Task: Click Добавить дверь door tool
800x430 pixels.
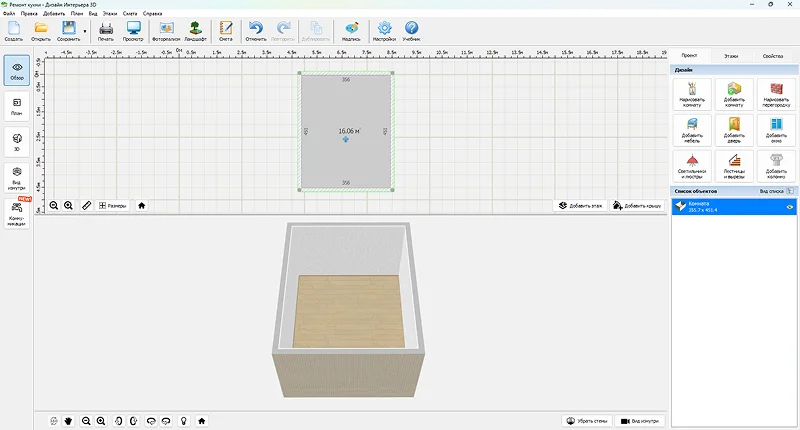Action: tap(734, 130)
